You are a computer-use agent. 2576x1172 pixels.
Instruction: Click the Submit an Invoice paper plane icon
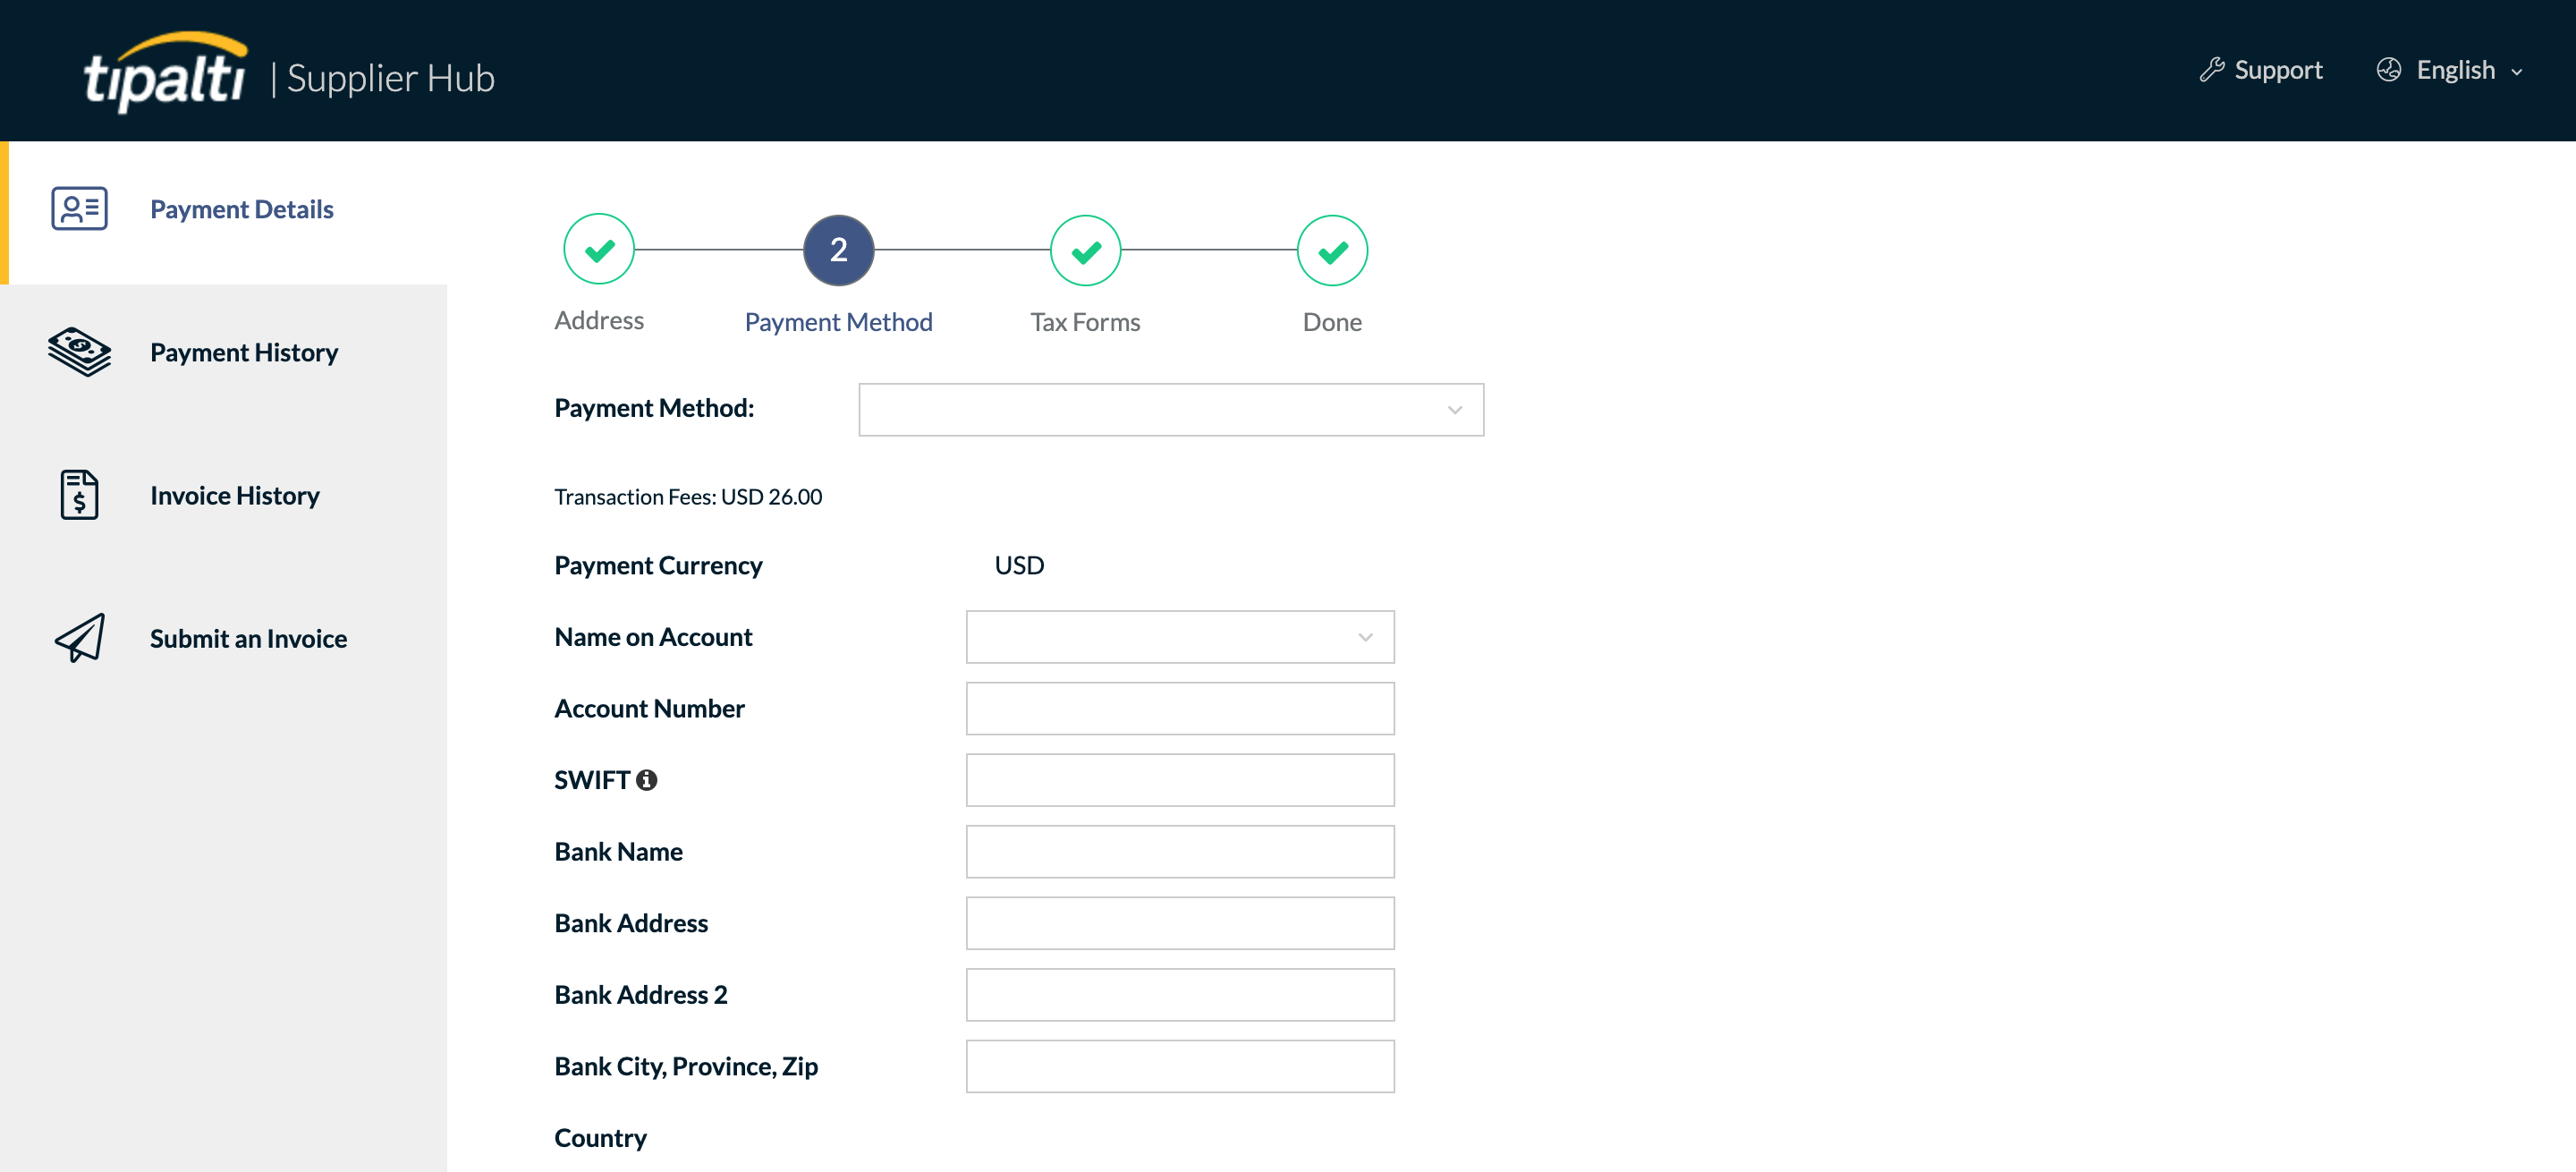pyautogui.click(x=79, y=638)
